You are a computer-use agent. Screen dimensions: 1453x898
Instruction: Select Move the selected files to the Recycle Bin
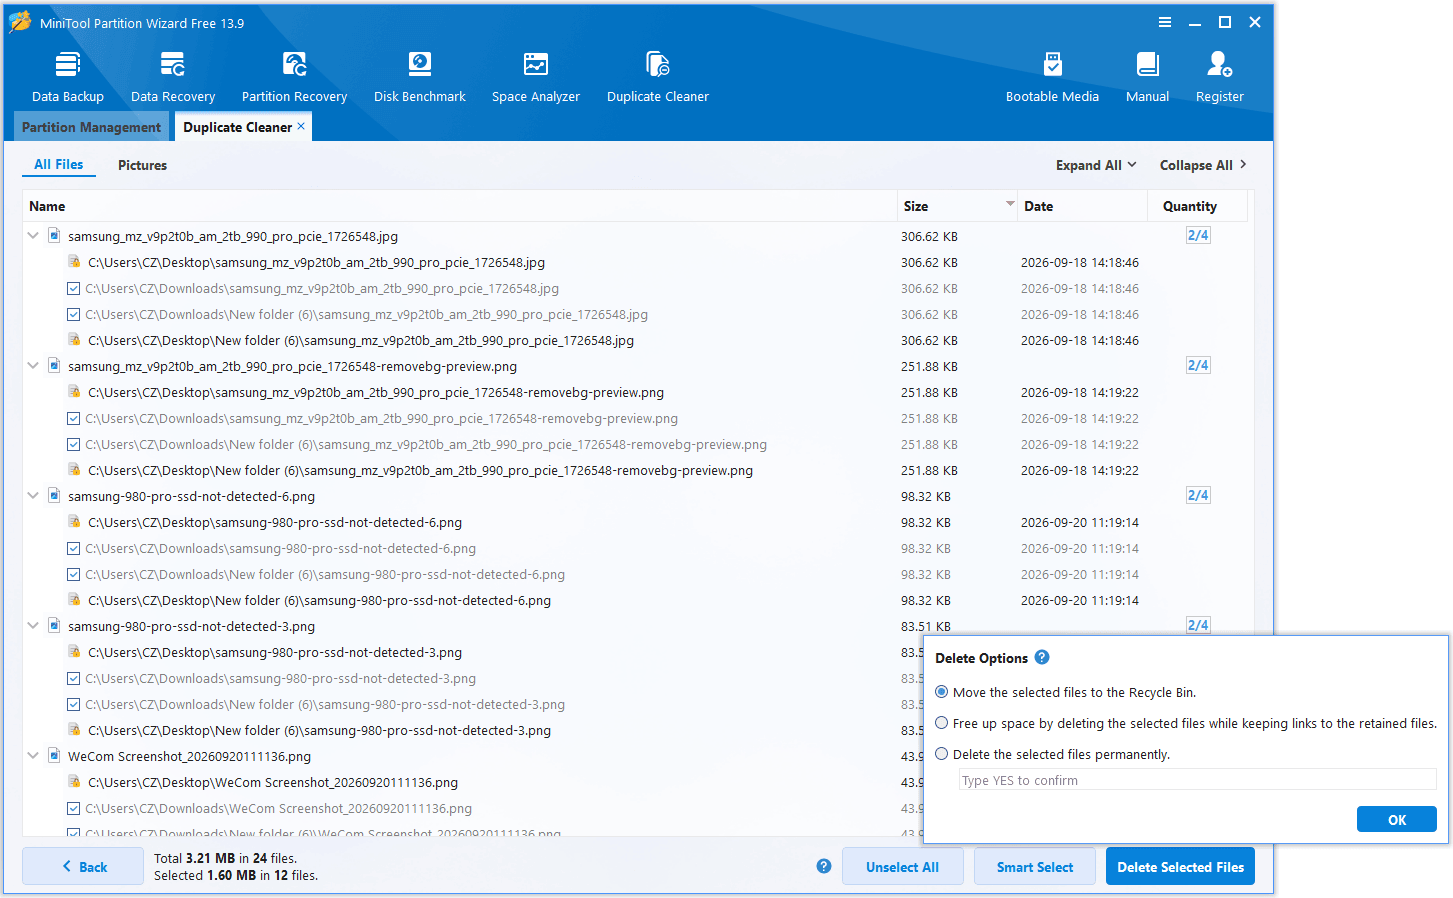tap(942, 692)
